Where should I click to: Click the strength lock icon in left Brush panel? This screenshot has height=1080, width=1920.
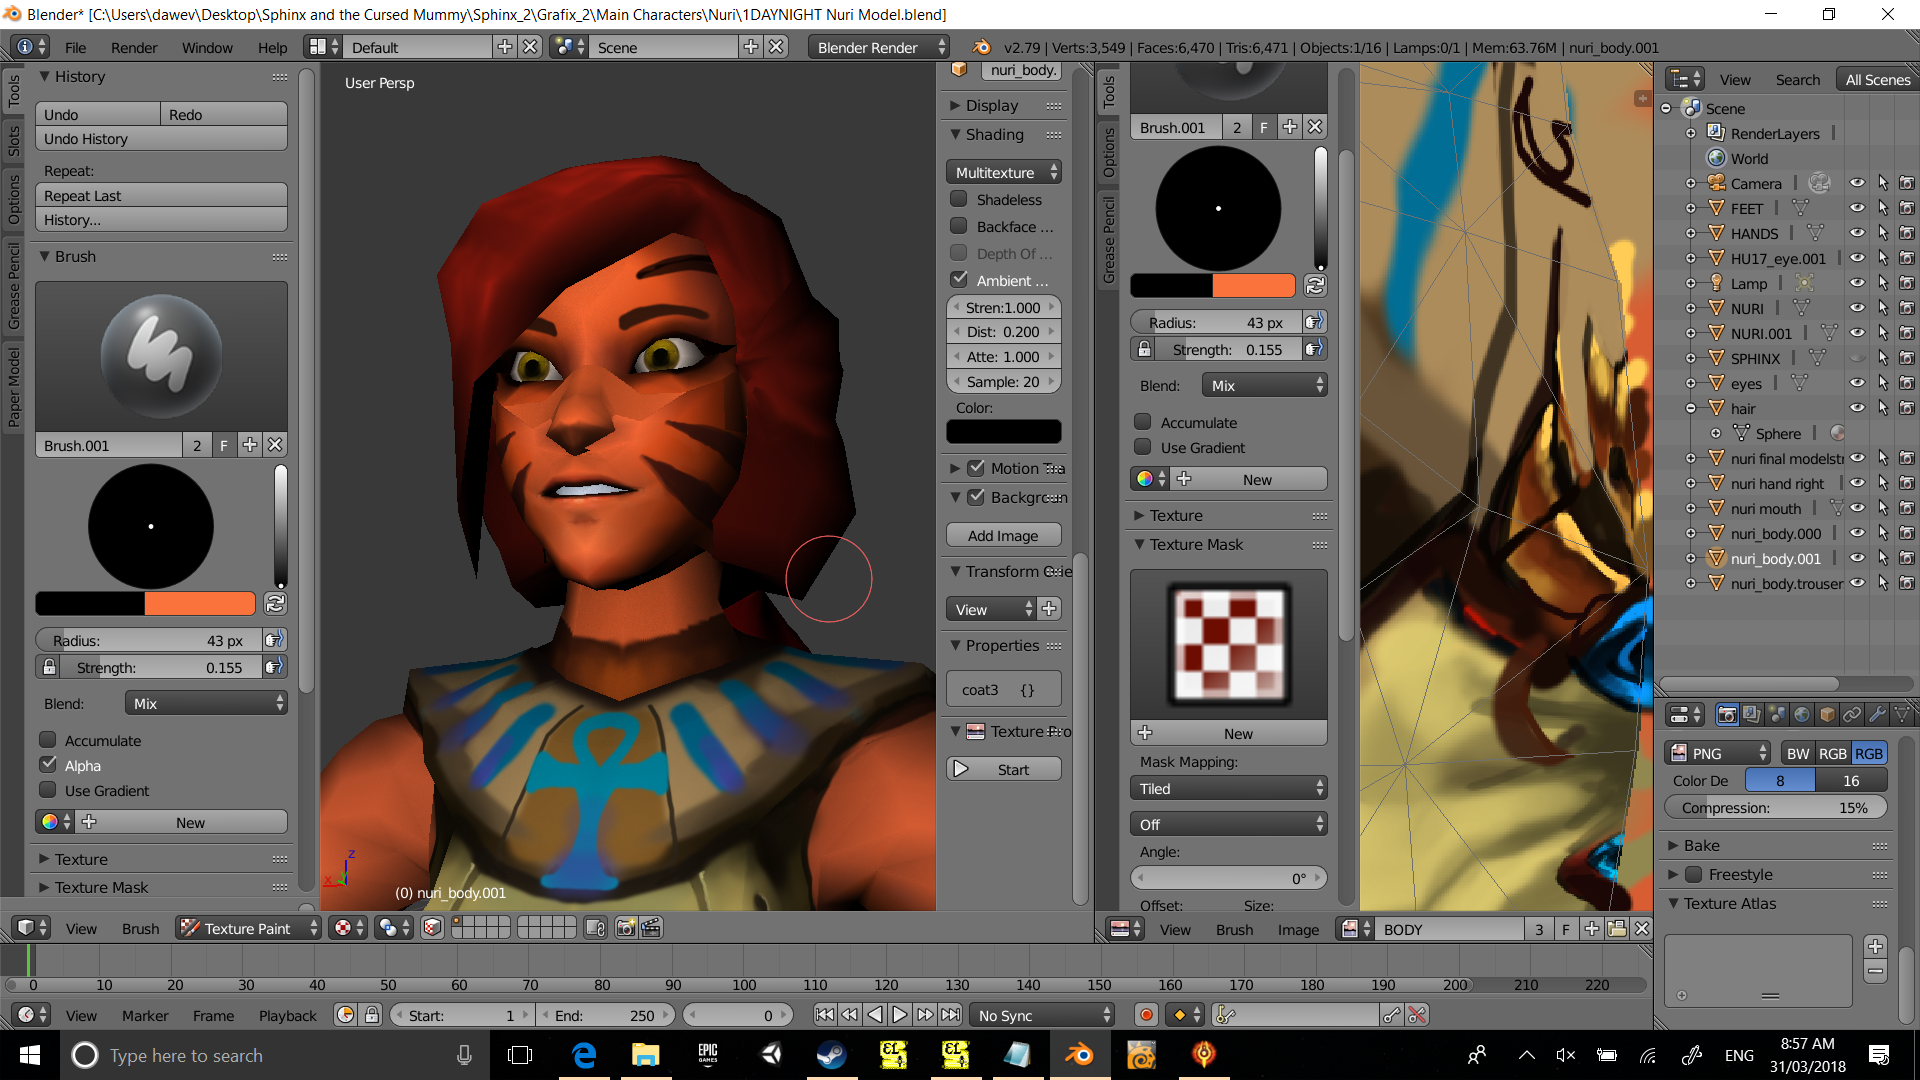click(x=48, y=667)
